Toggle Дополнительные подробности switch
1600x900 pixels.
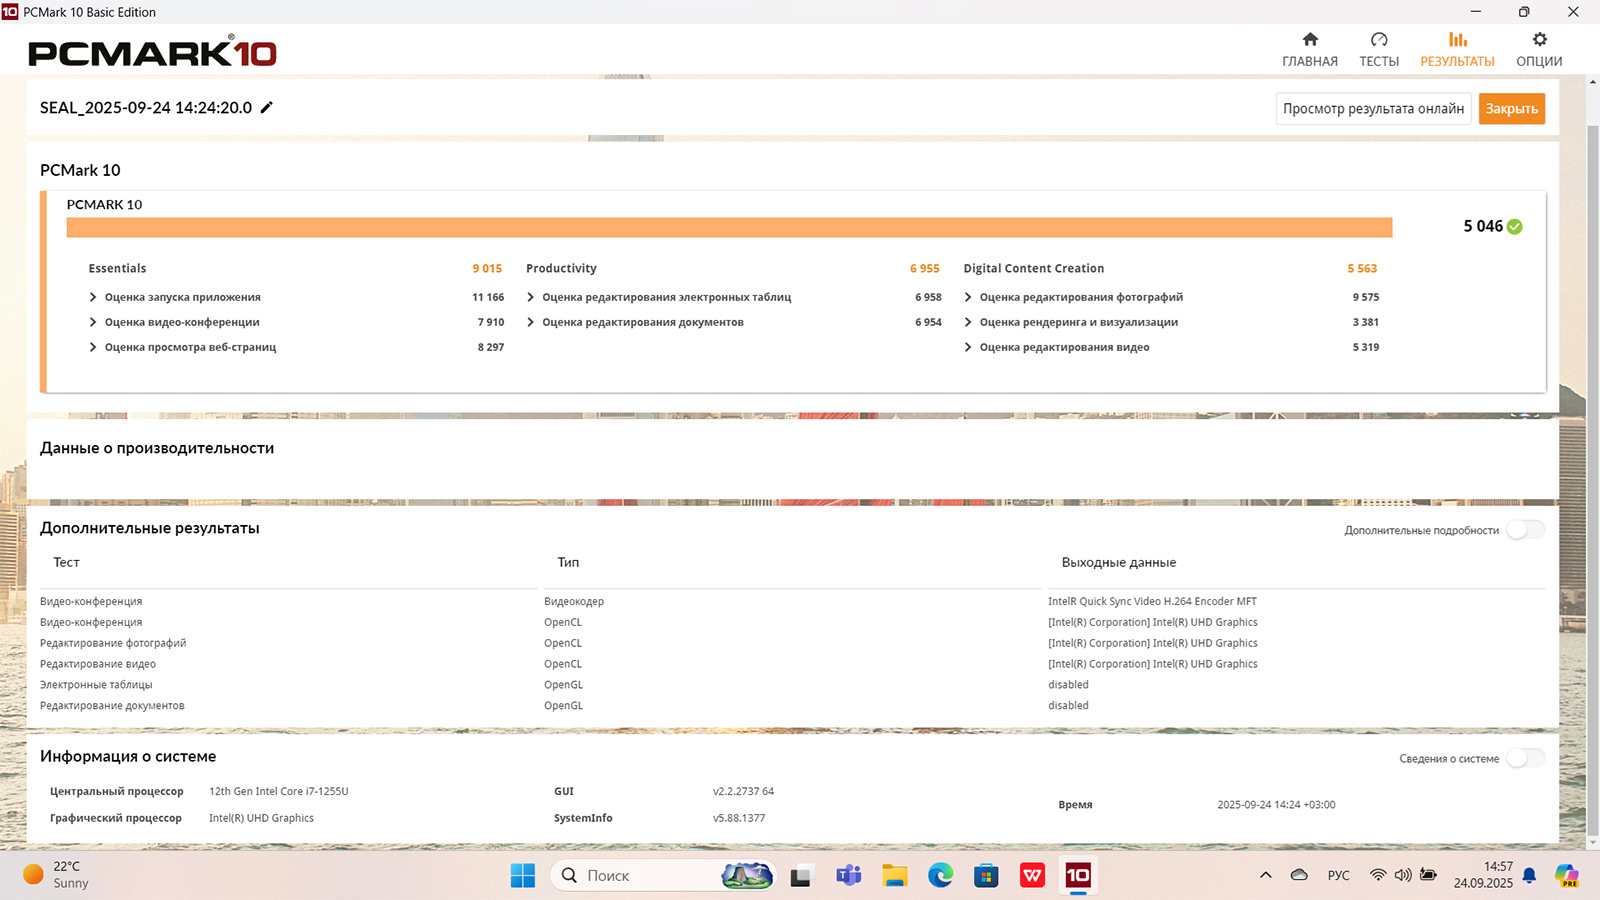click(1526, 530)
